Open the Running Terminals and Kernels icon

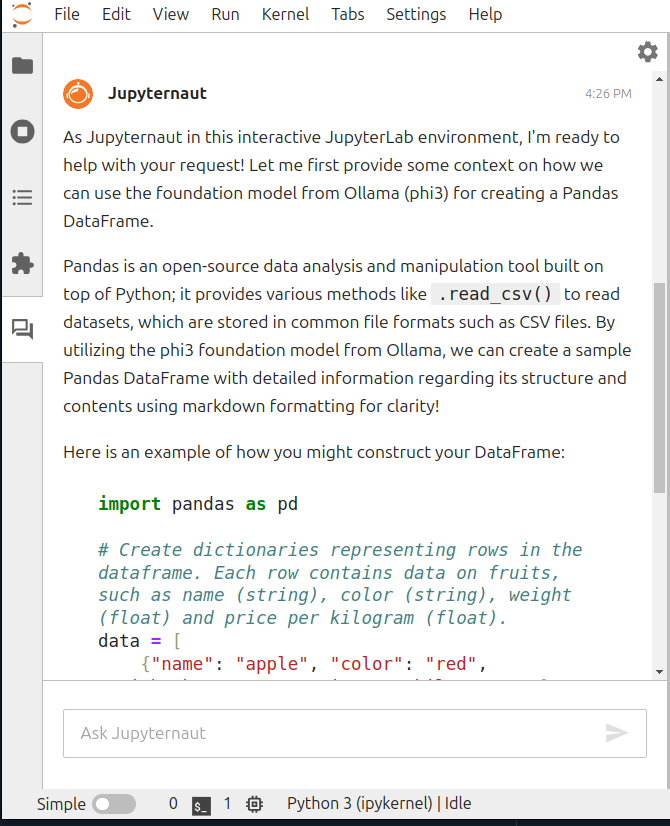(x=23, y=131)
